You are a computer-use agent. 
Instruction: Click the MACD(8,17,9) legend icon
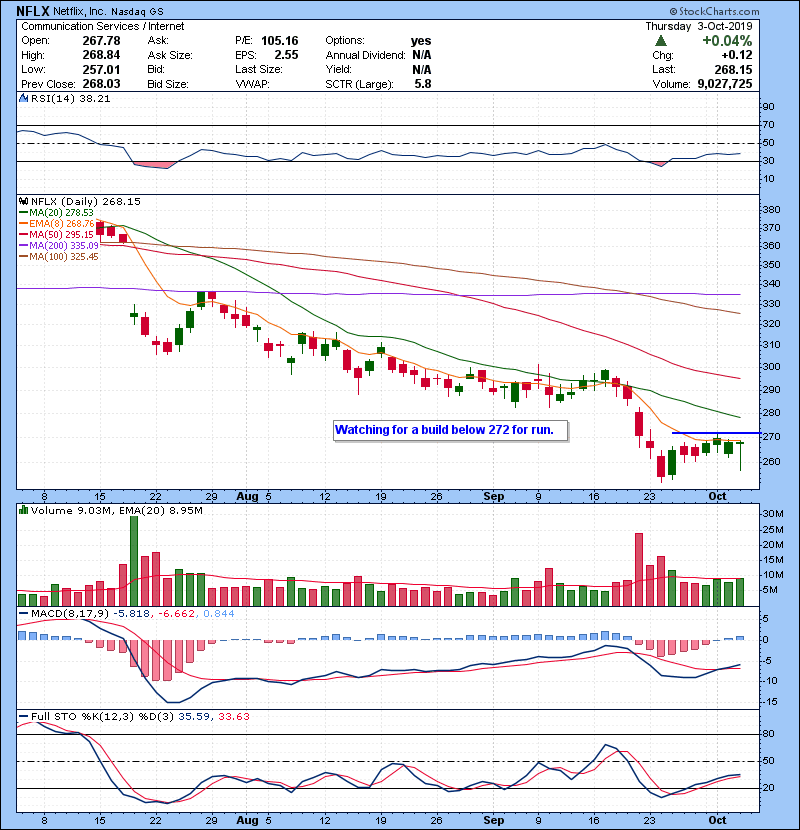tap(23, 613)
